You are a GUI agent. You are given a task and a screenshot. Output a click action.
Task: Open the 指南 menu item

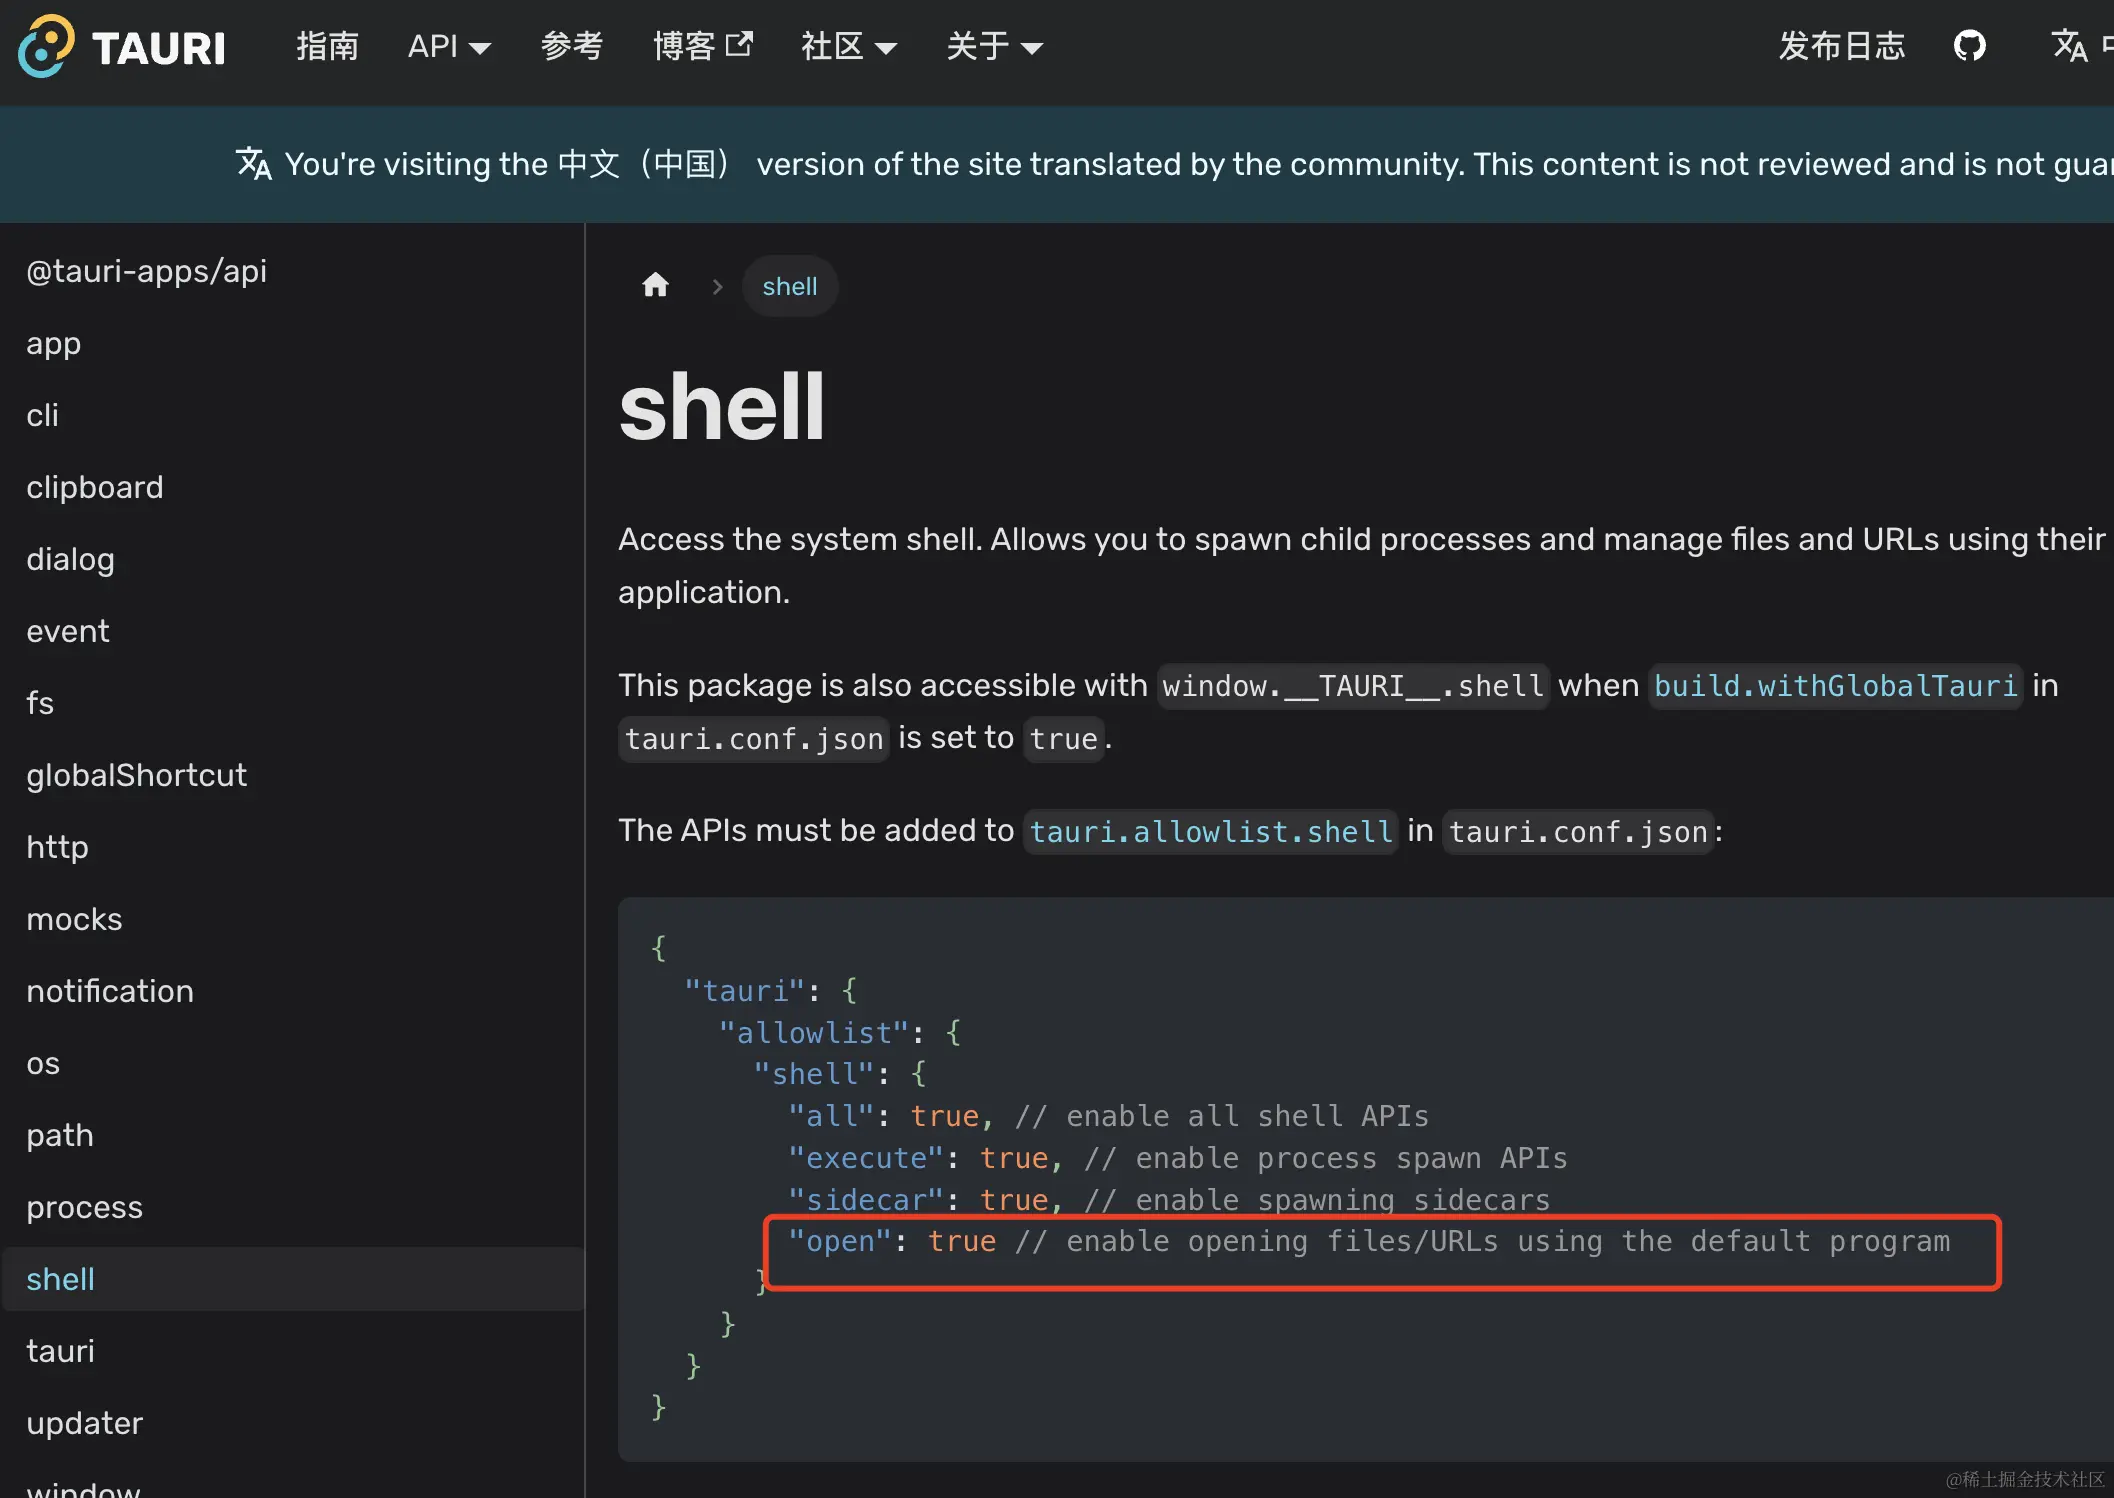pos(327,46)
